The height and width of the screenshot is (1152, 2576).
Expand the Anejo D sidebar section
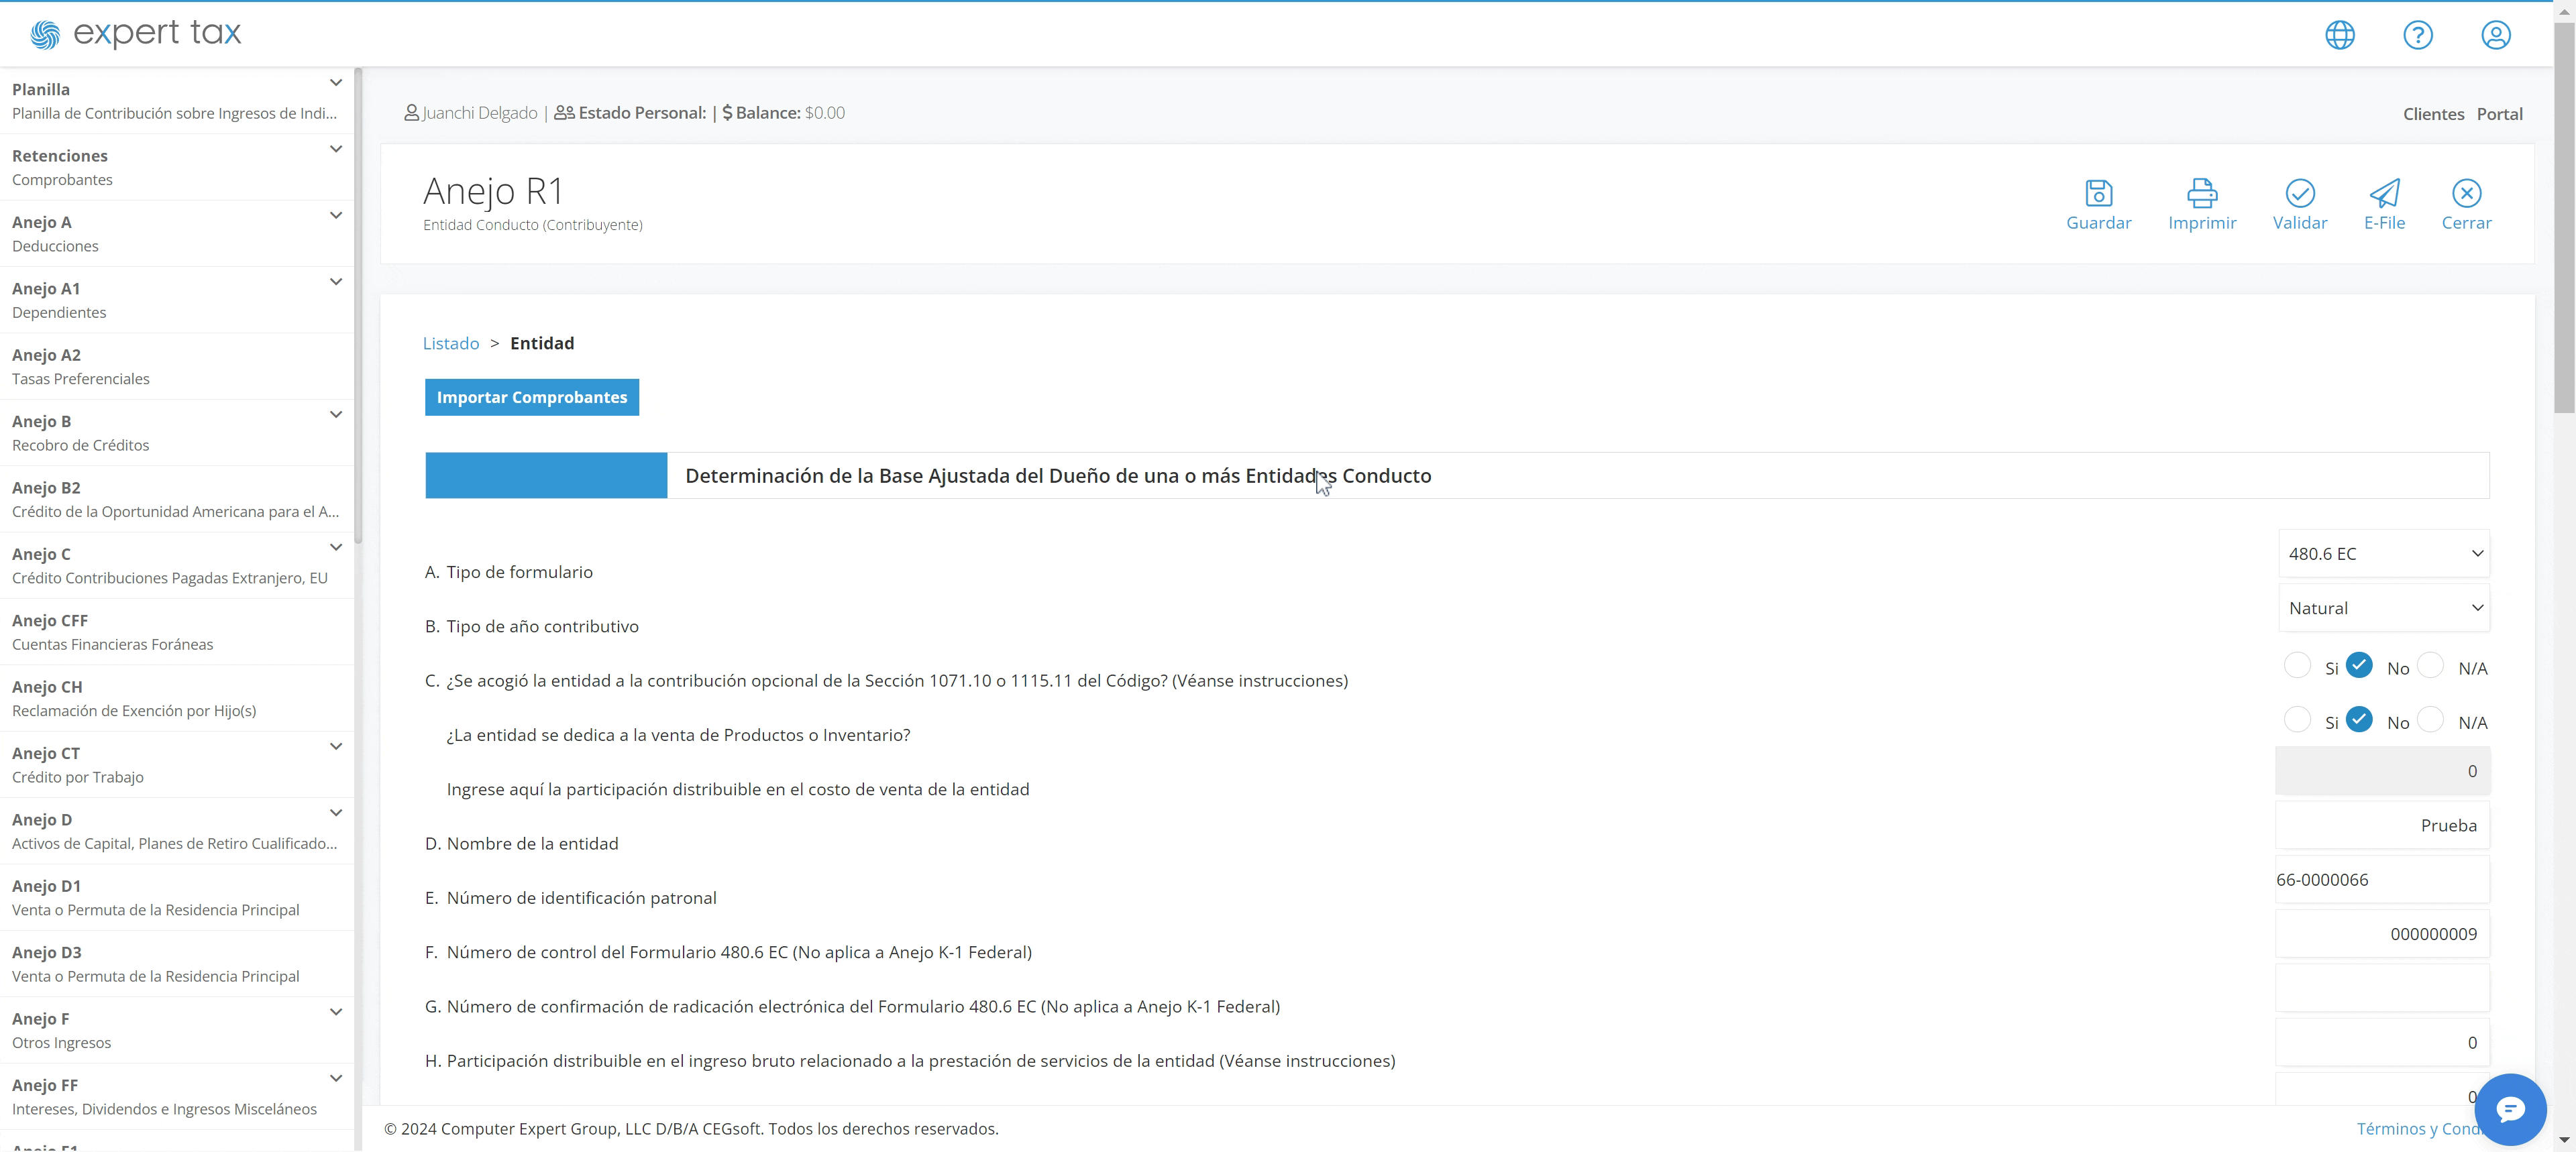tap(336, 813)
